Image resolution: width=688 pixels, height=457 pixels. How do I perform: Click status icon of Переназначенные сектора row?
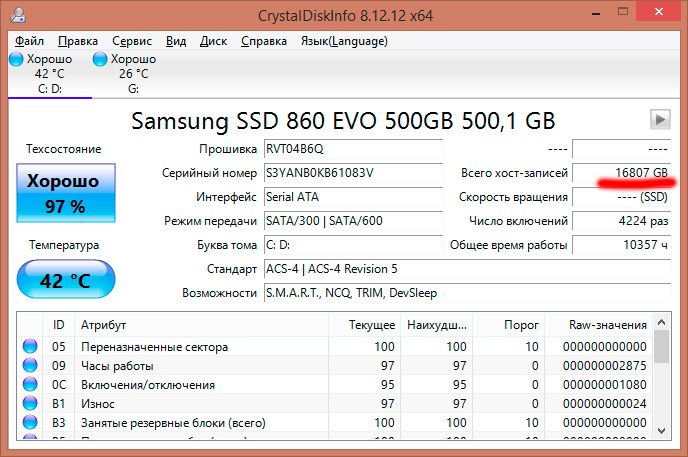pos(30,346)
